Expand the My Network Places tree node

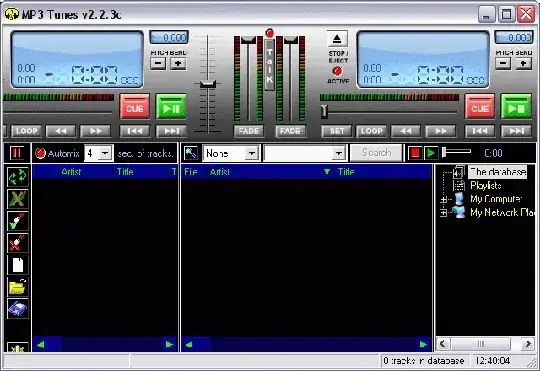point(444,213)
